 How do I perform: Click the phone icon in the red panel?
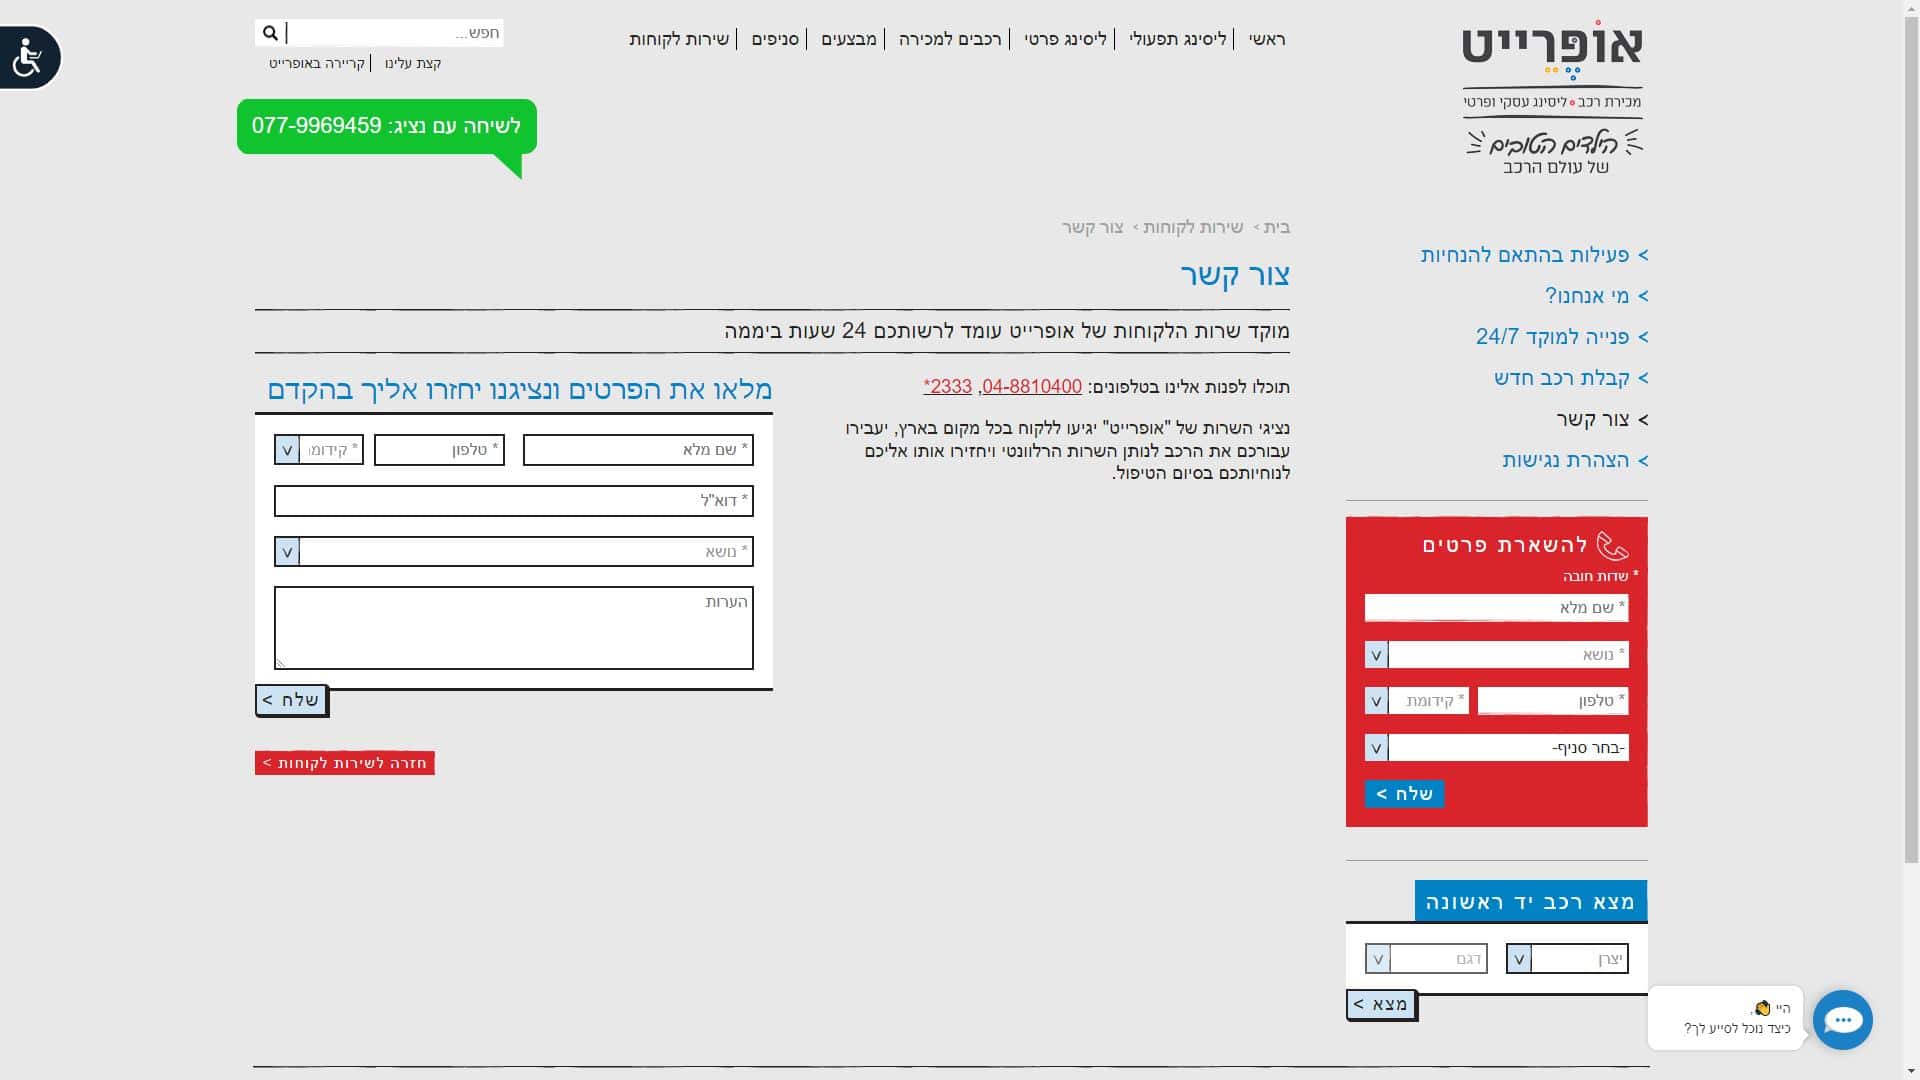1612,545
